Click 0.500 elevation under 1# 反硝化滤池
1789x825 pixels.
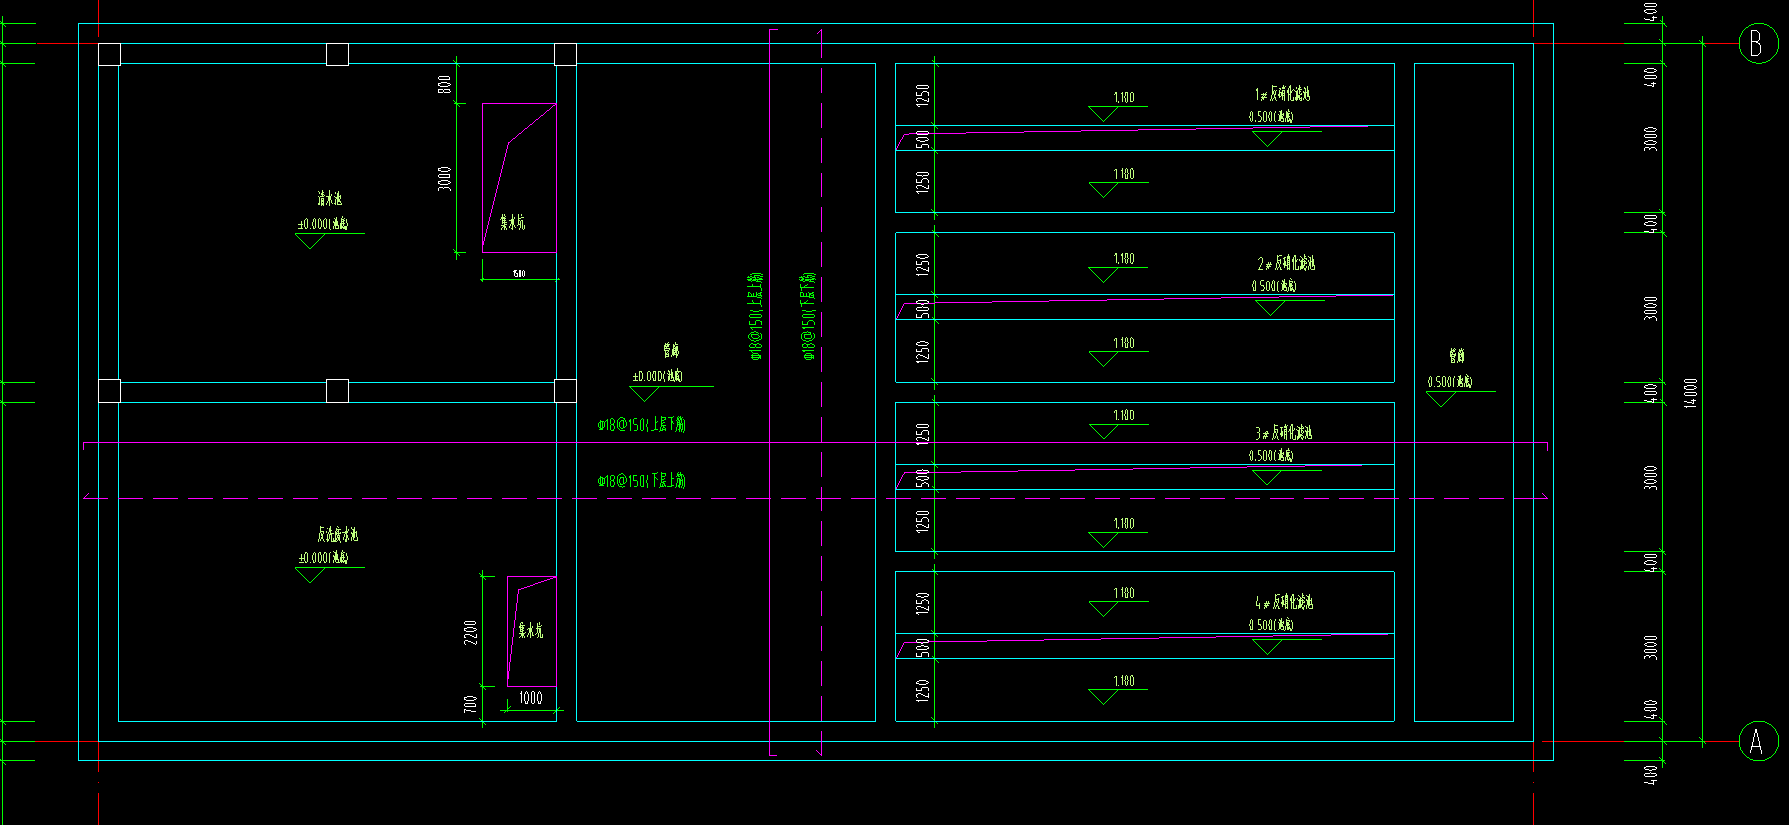[1271, 117]
